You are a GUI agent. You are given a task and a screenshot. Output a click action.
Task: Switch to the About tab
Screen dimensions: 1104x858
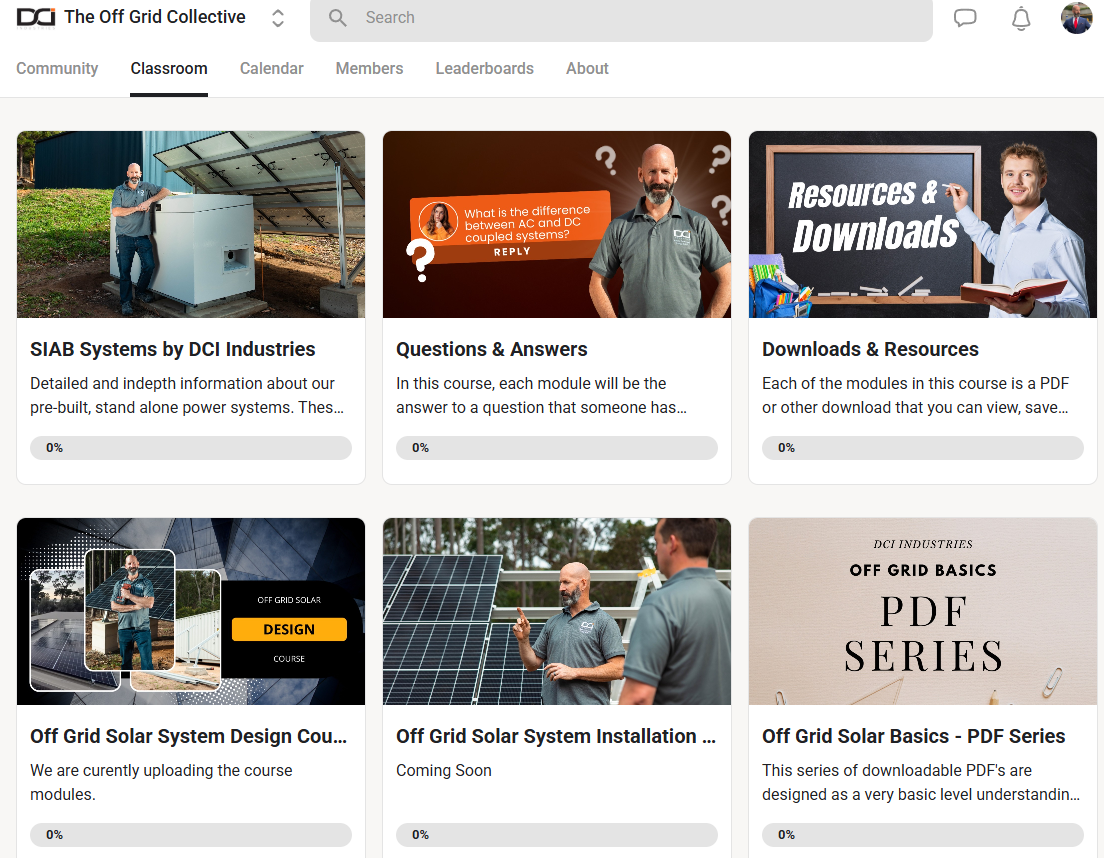(587, 68)
